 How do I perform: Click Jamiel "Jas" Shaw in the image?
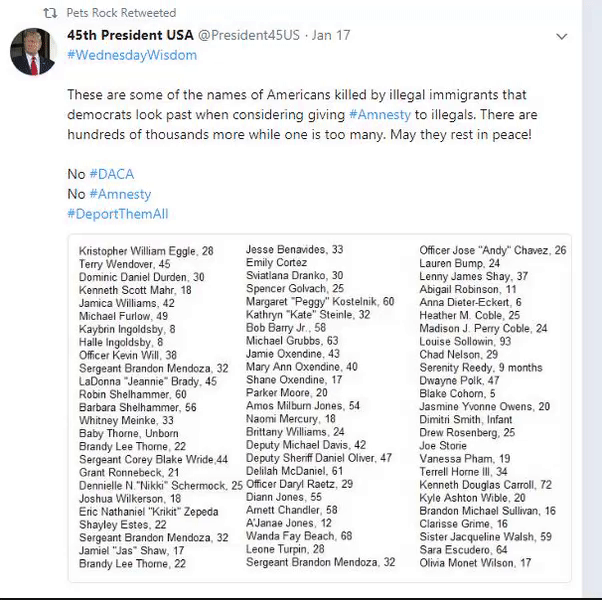[132, 551]
